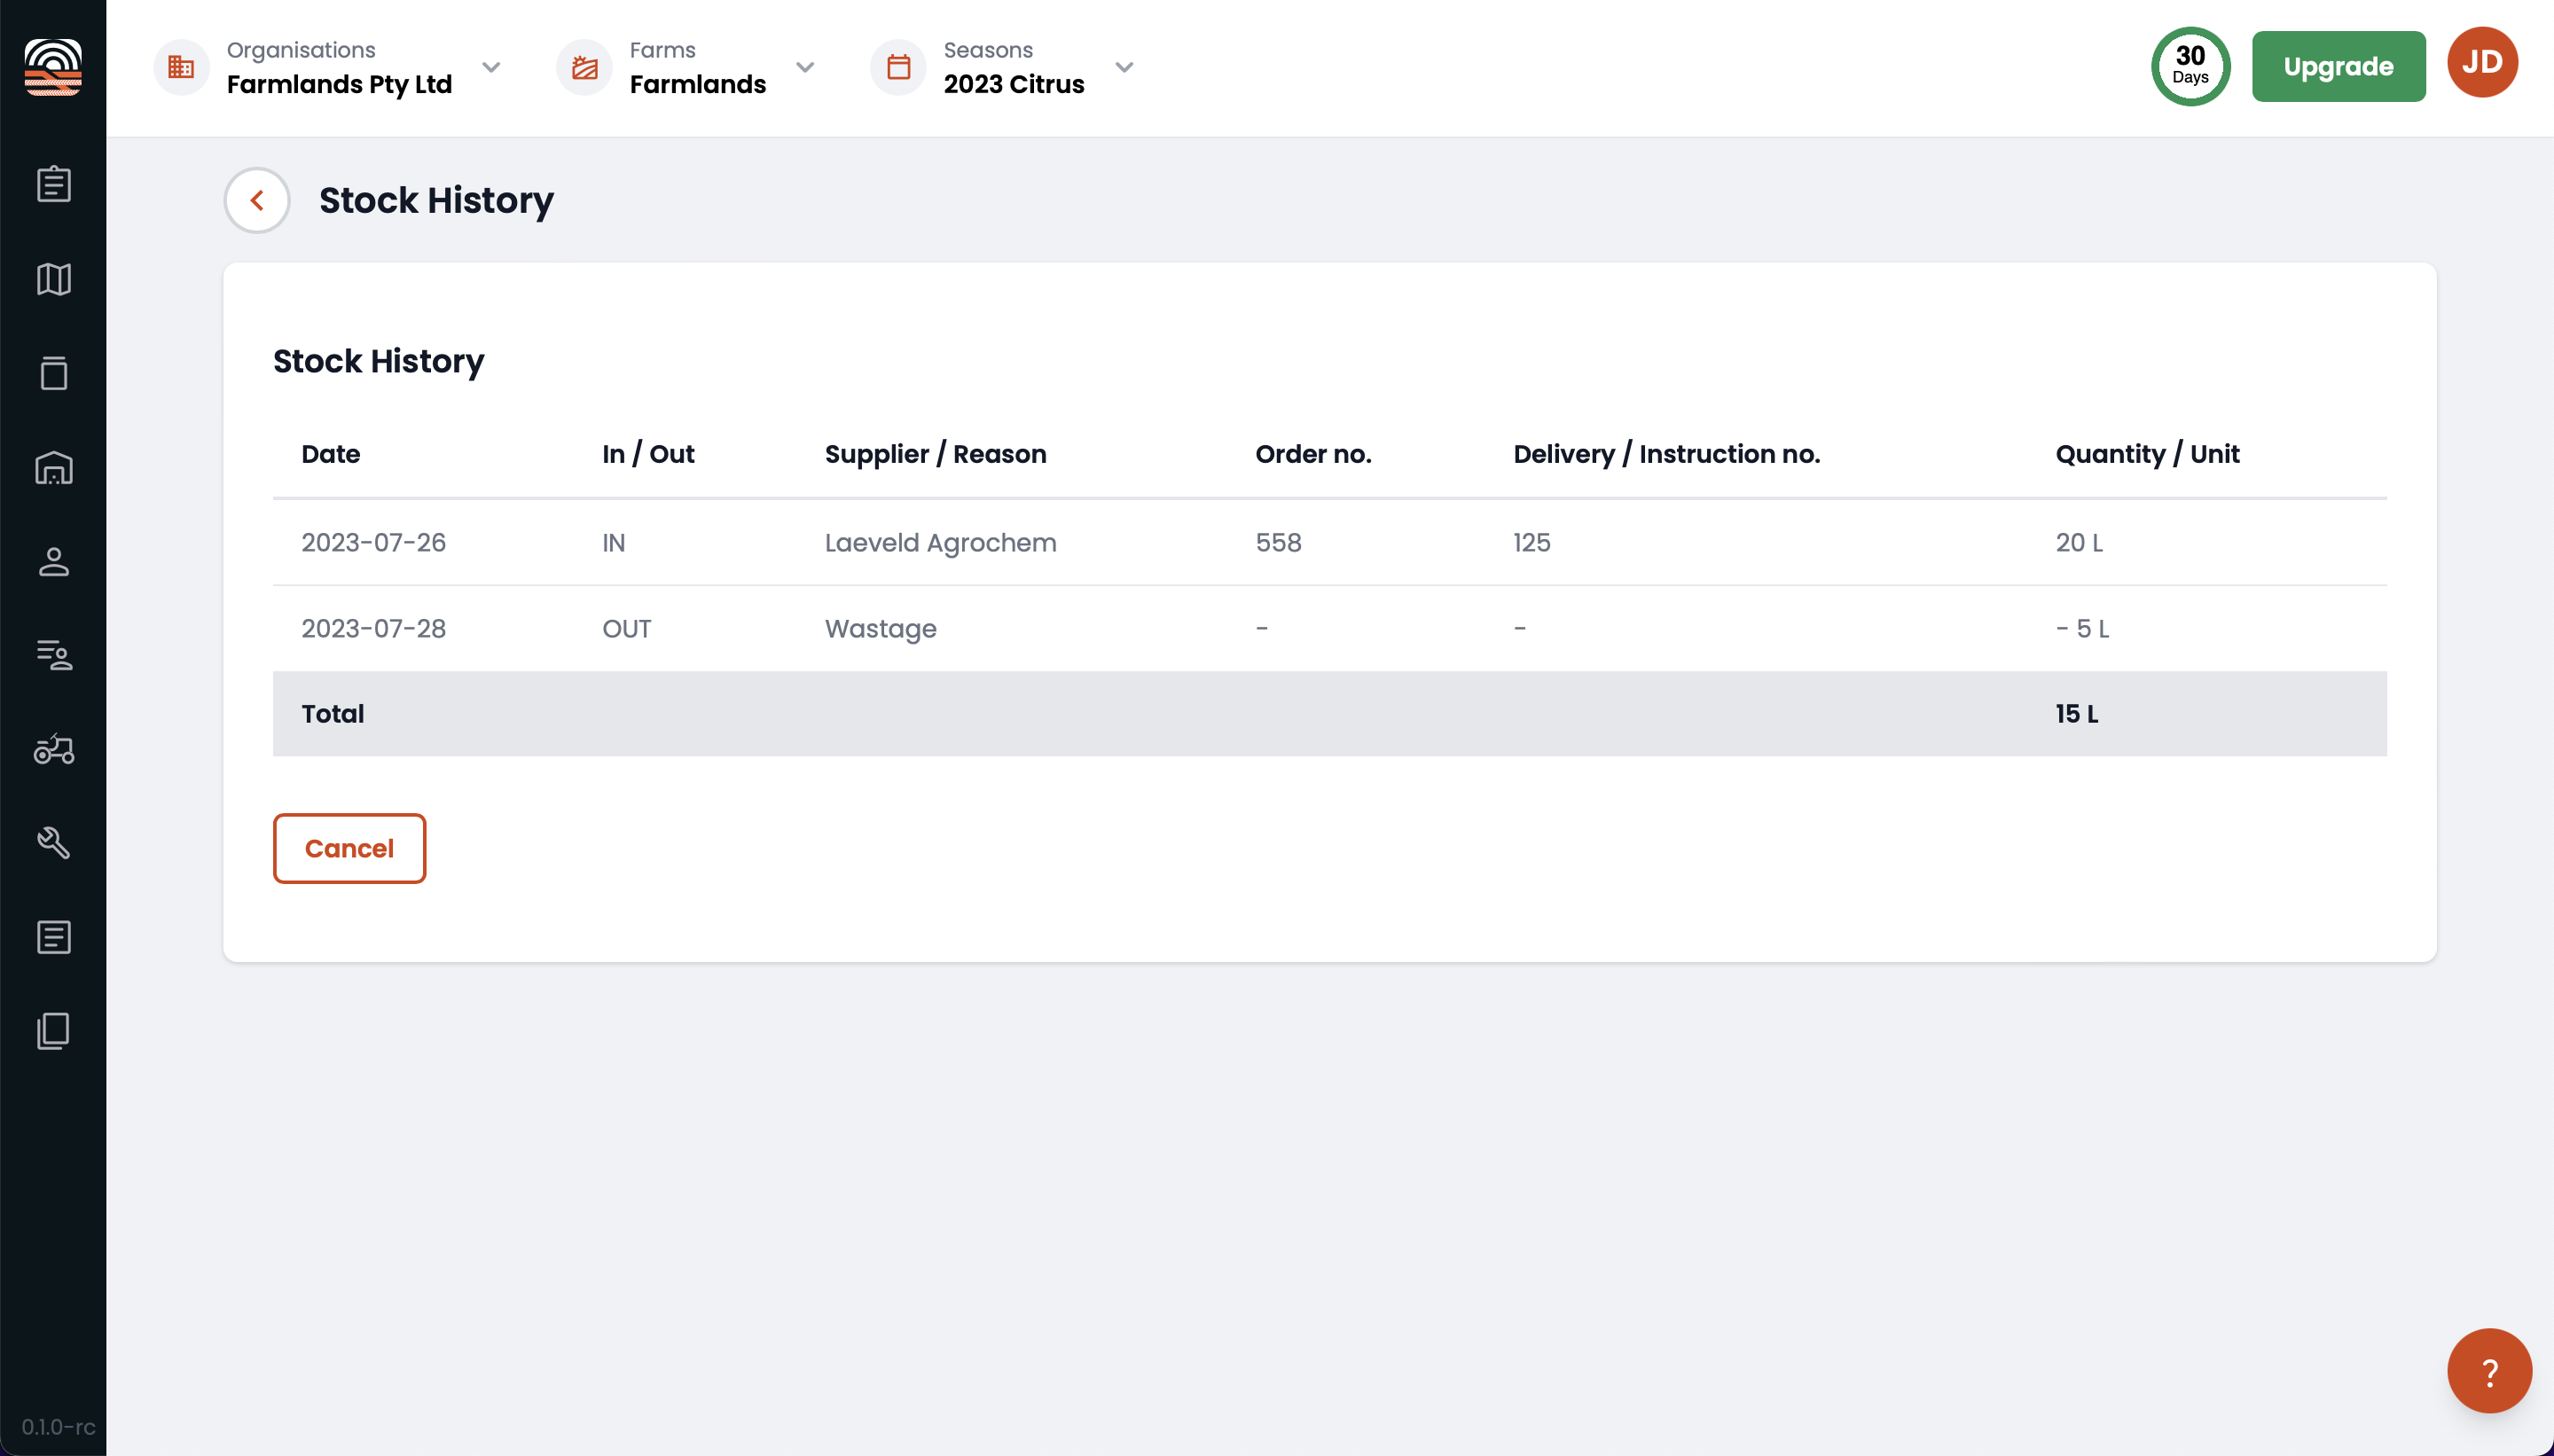
Task: Click the Organisations building icon
Action: 181,67
